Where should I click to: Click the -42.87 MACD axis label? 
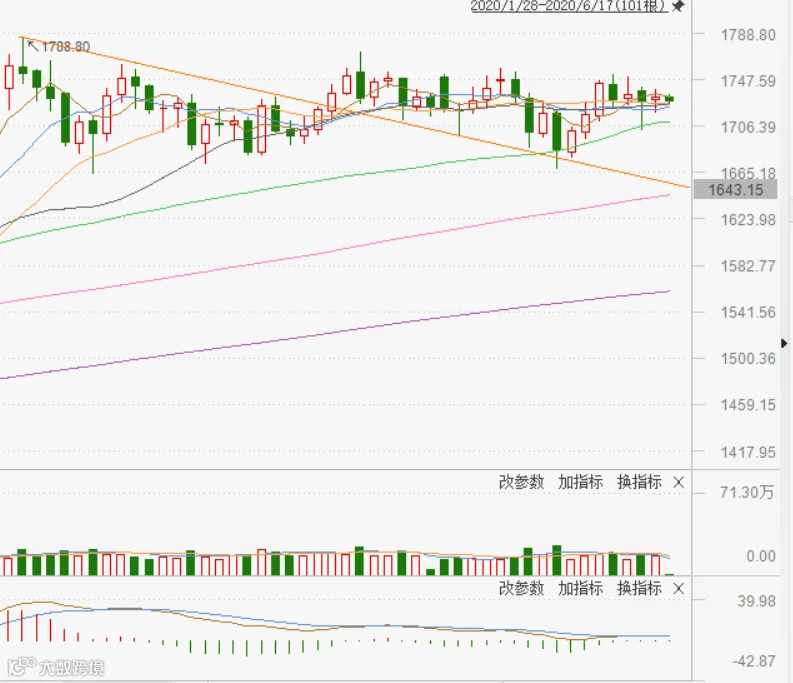pyautogui.click(x=754, y=661)
